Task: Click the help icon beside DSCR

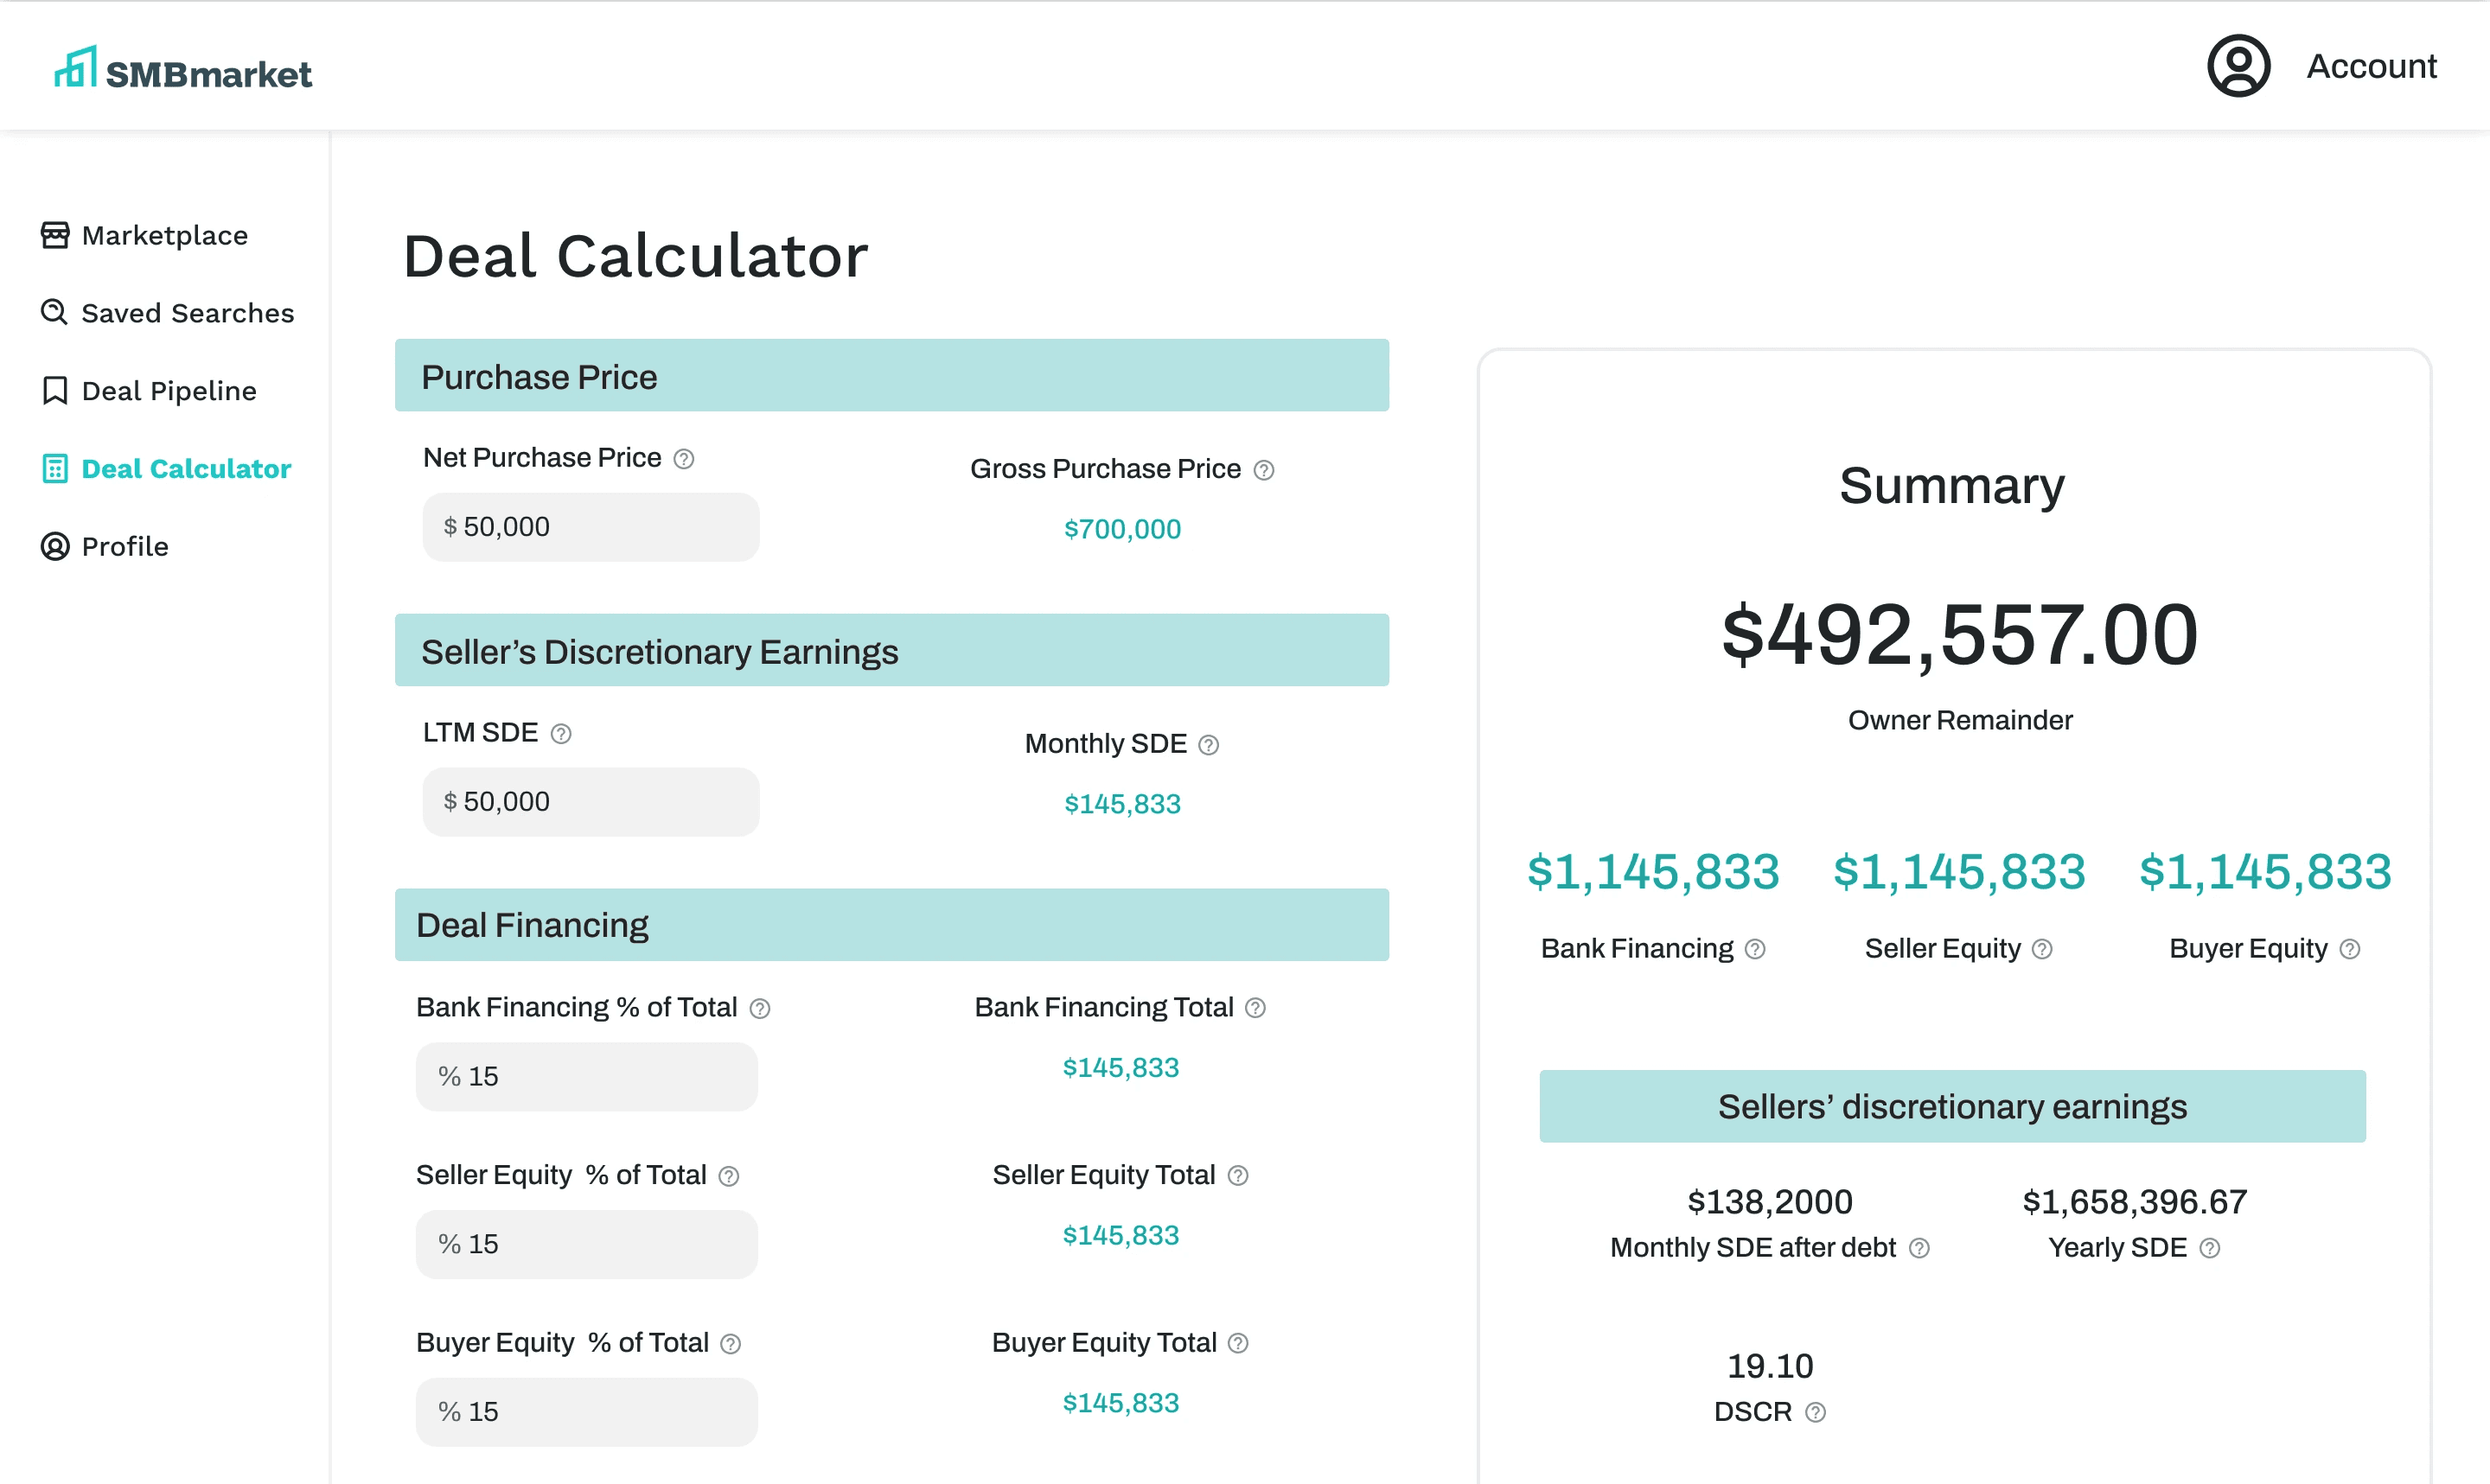Action: [x=1815, y=1412]
